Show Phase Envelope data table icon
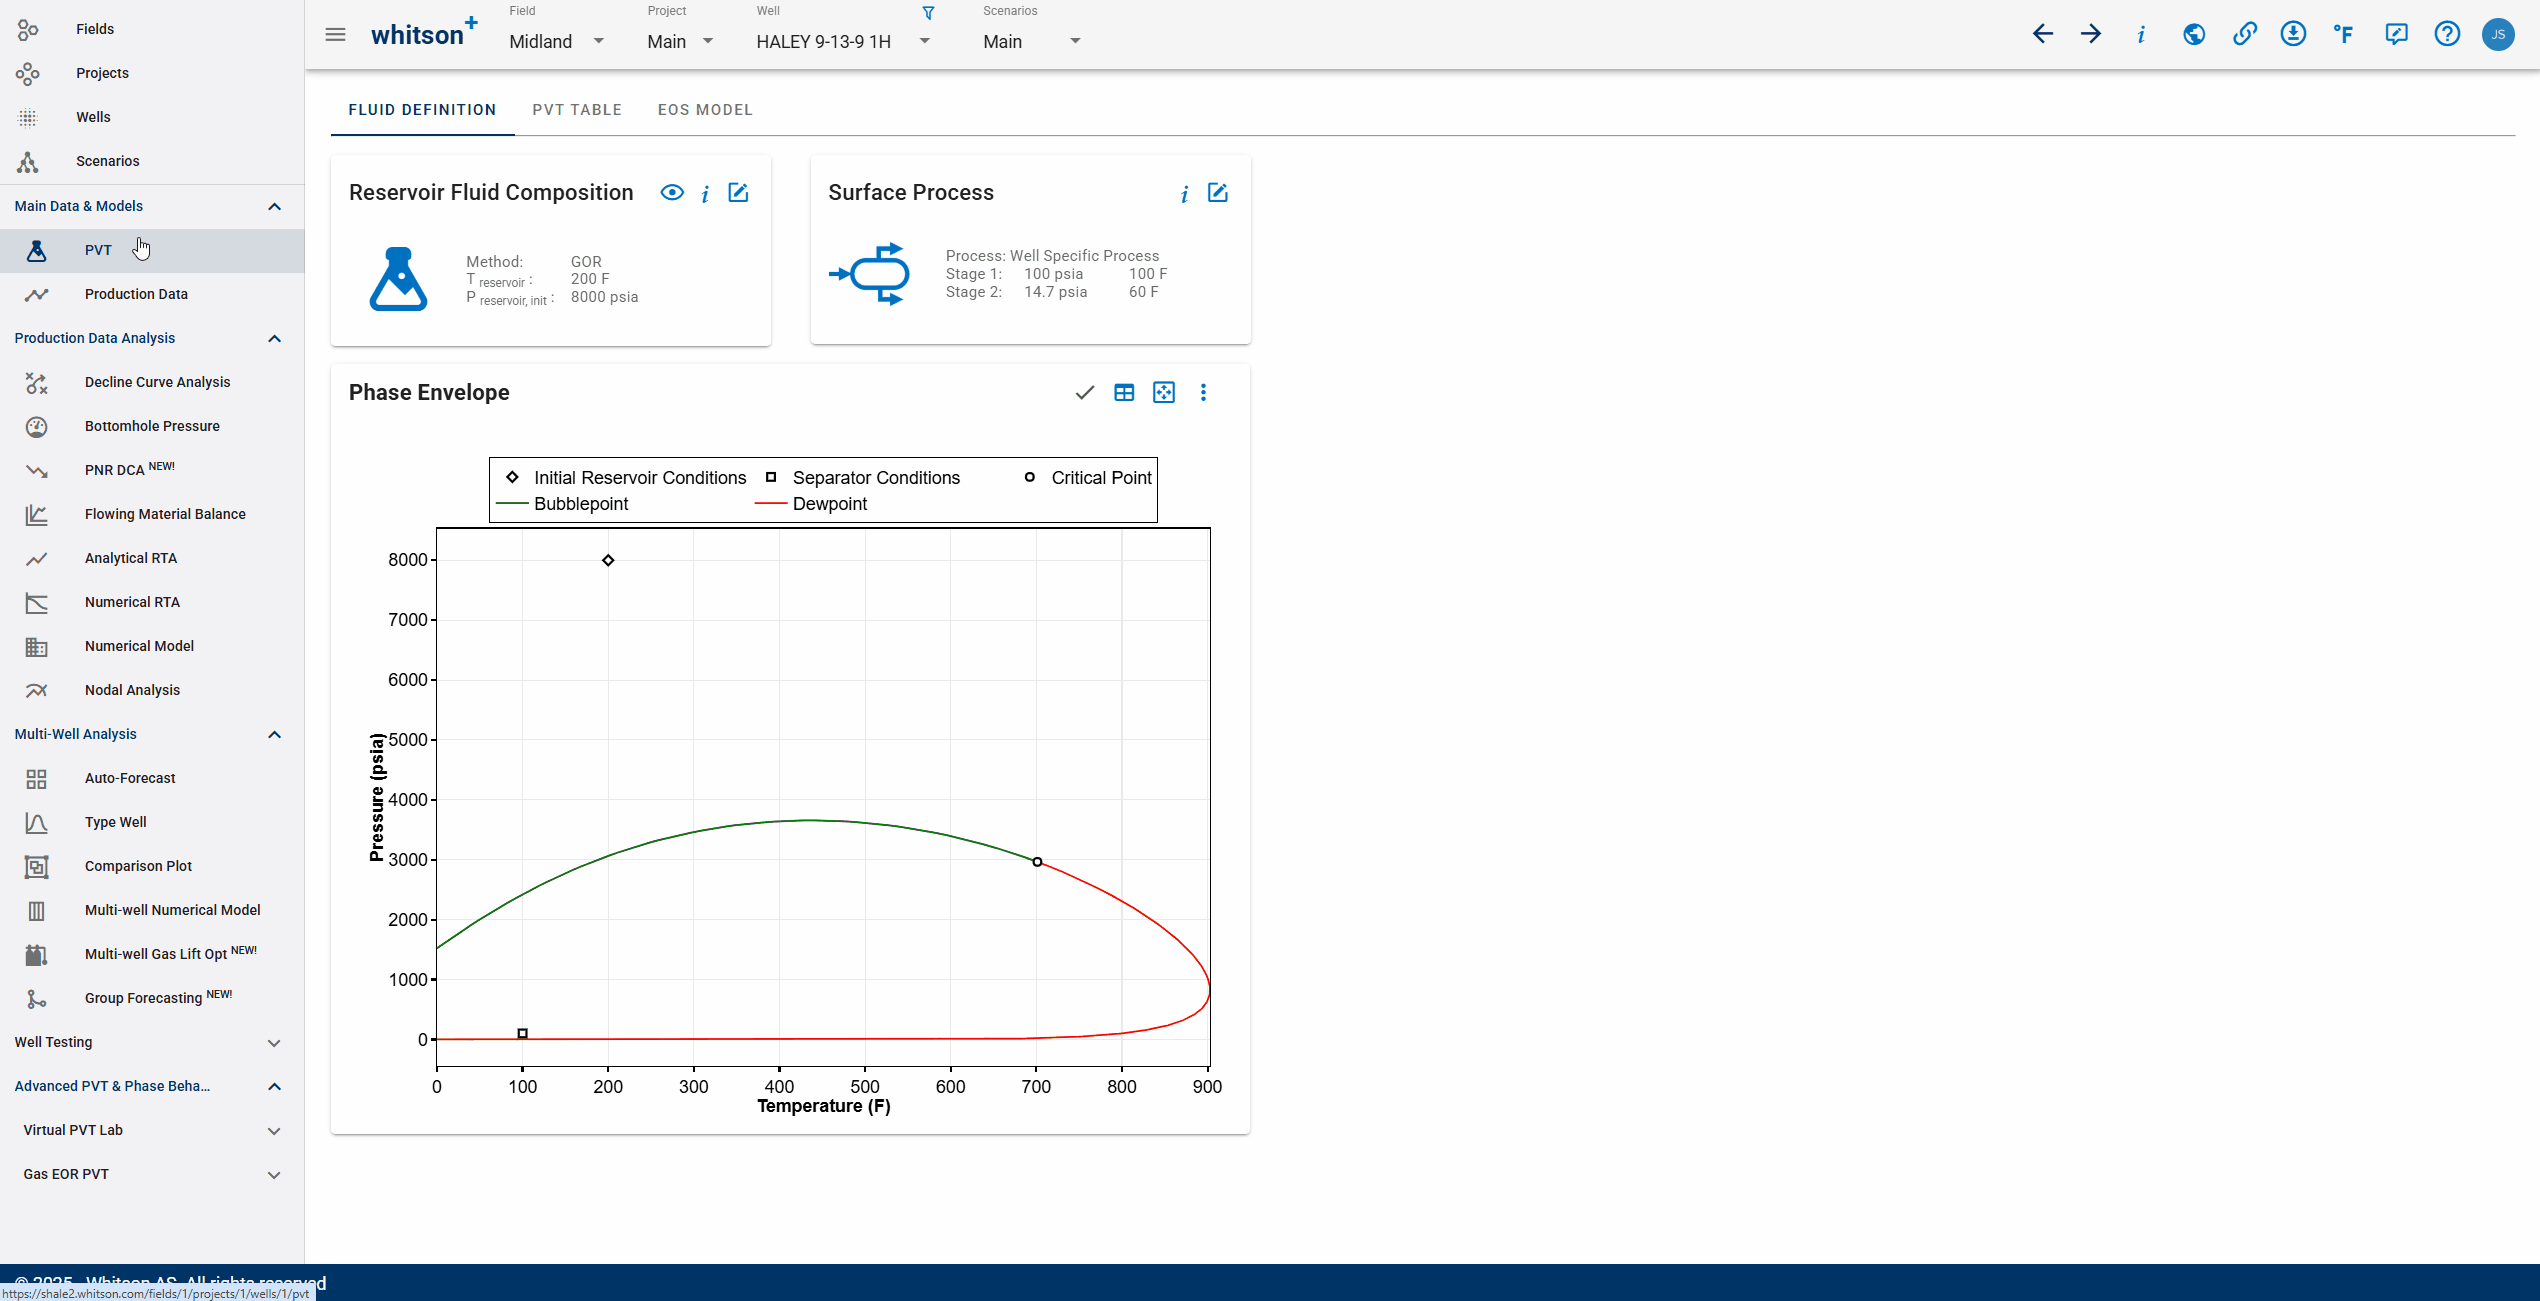This screenshot has width=2540, height=1301. pos(1124,393)
